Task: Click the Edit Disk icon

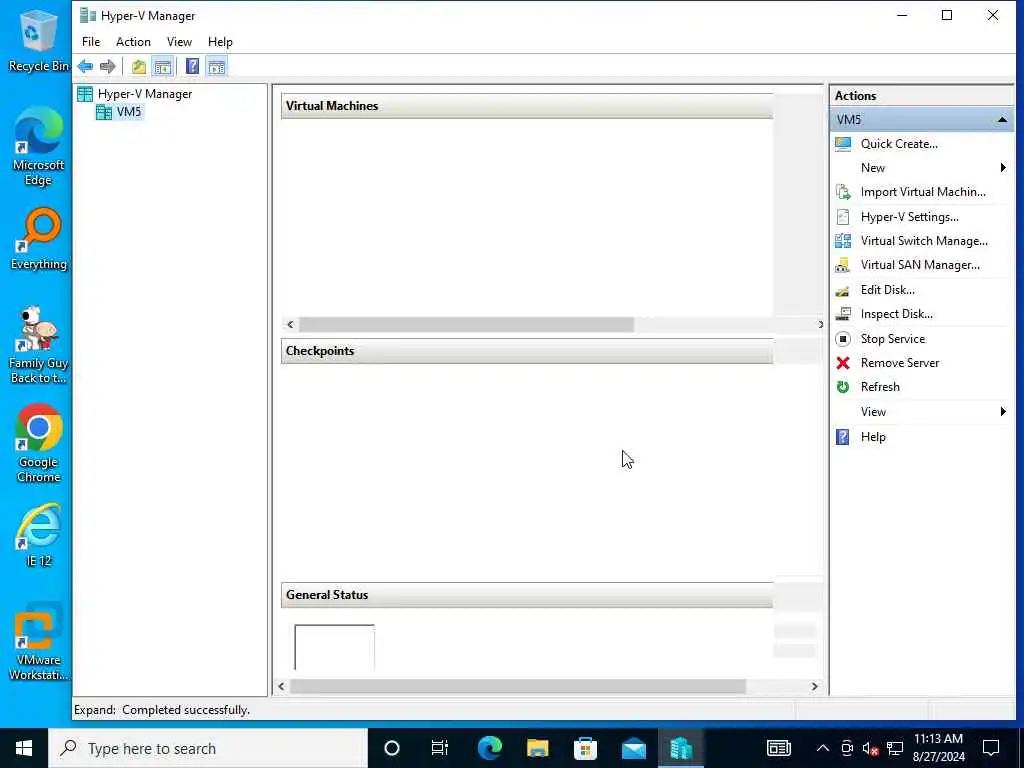Action: pyautogui.click(x=843, y=290)
